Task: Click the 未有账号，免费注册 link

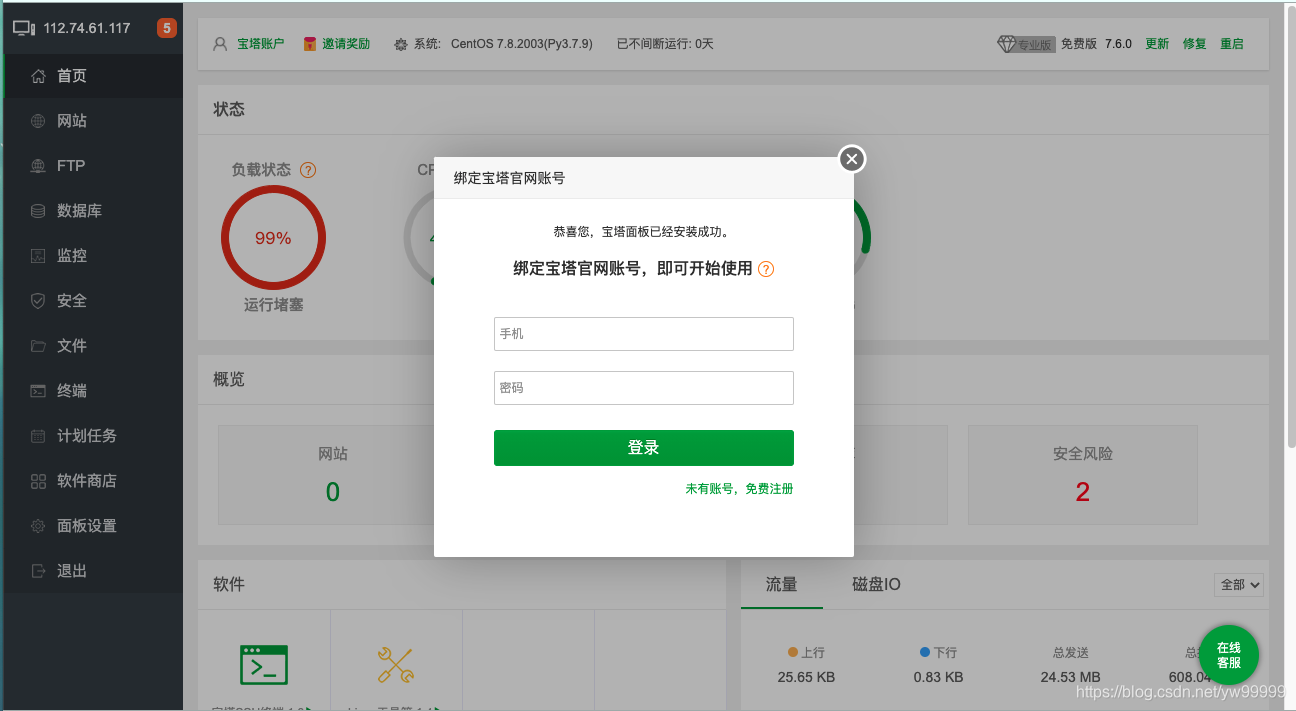Action: [739, 489]
